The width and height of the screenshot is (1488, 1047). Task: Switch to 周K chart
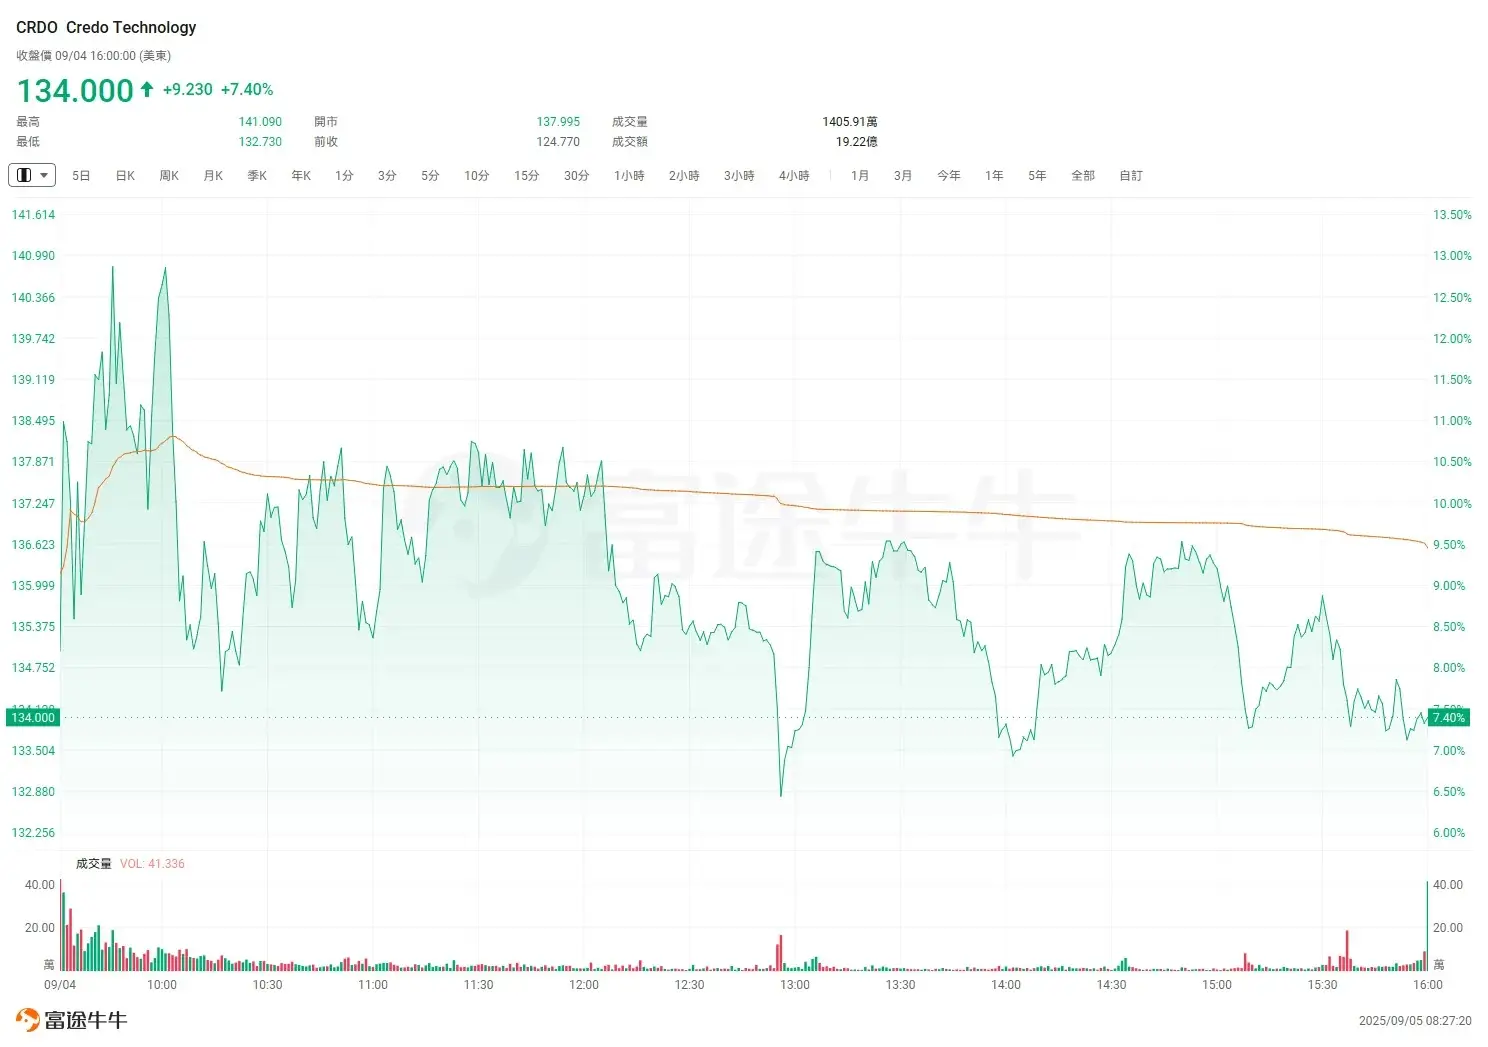pyautogui.click(x=169, y=176)
